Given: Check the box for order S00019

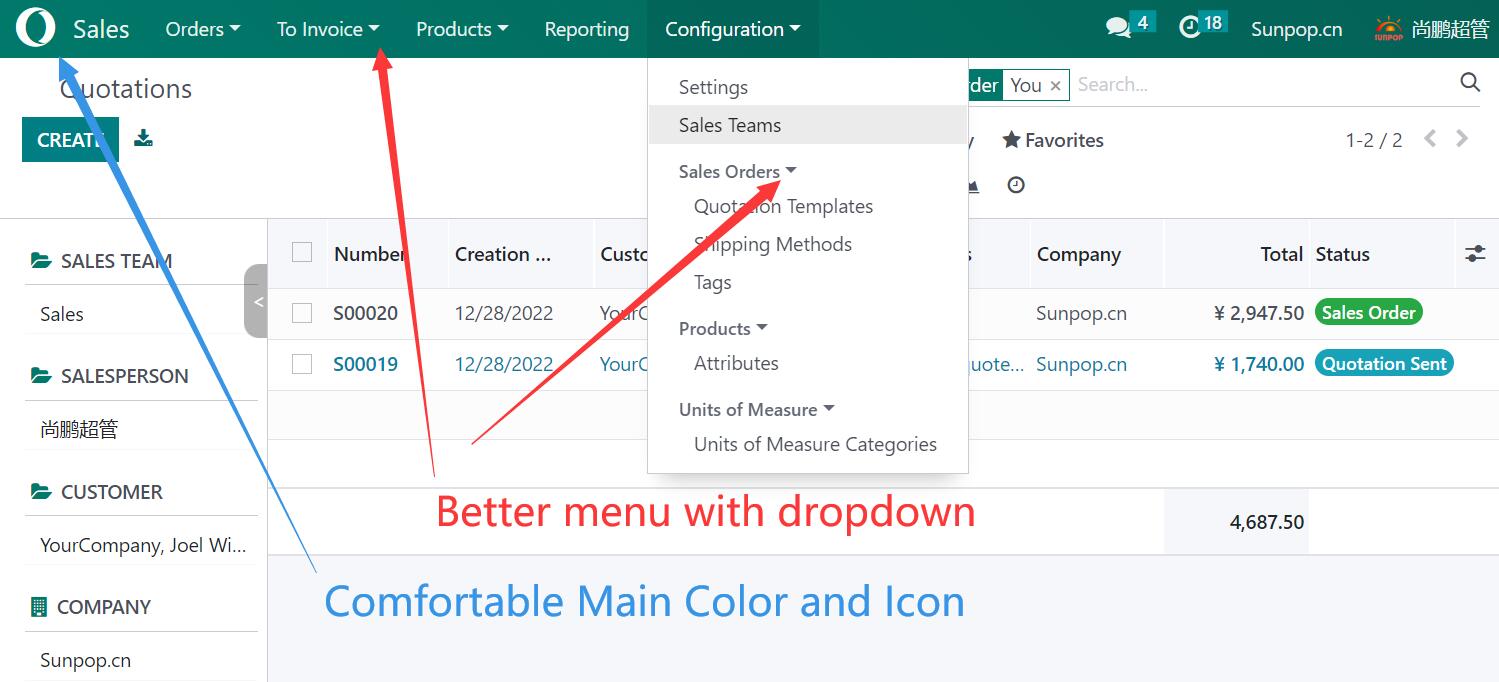Looking at the screenshot, I should tap(302, 364).
